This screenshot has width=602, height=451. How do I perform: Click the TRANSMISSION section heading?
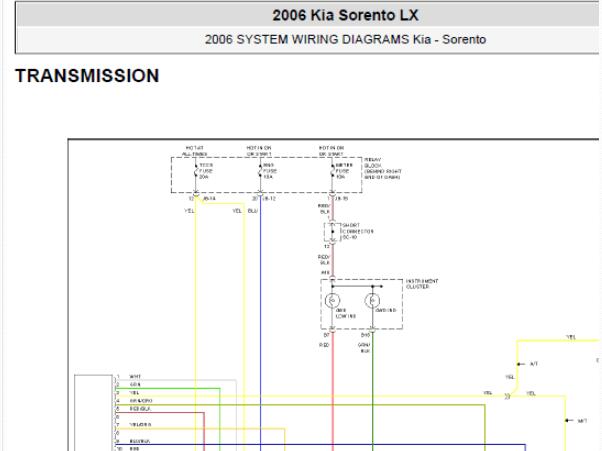coord(87,76)
